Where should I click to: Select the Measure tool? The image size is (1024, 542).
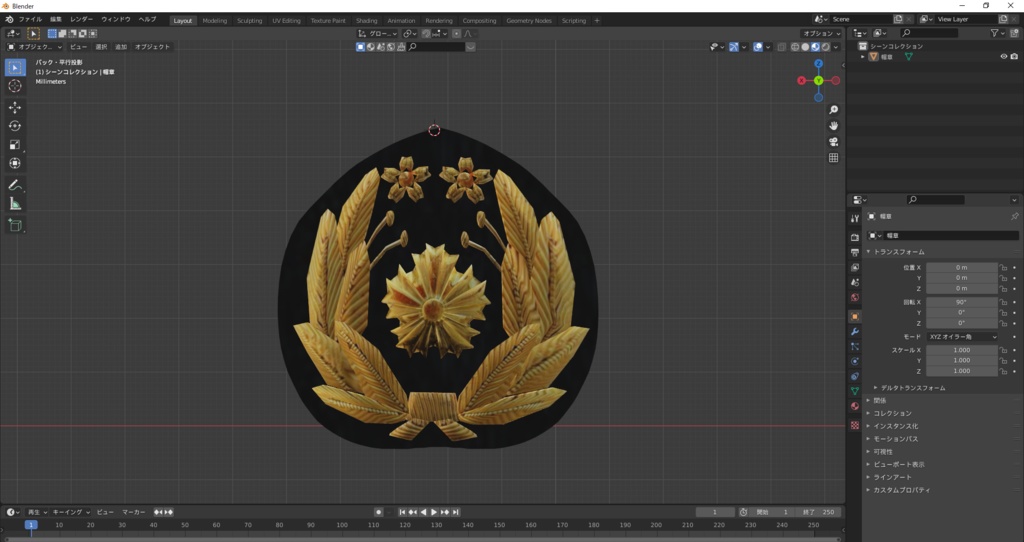pyautogui.click(x=15, y=204)
